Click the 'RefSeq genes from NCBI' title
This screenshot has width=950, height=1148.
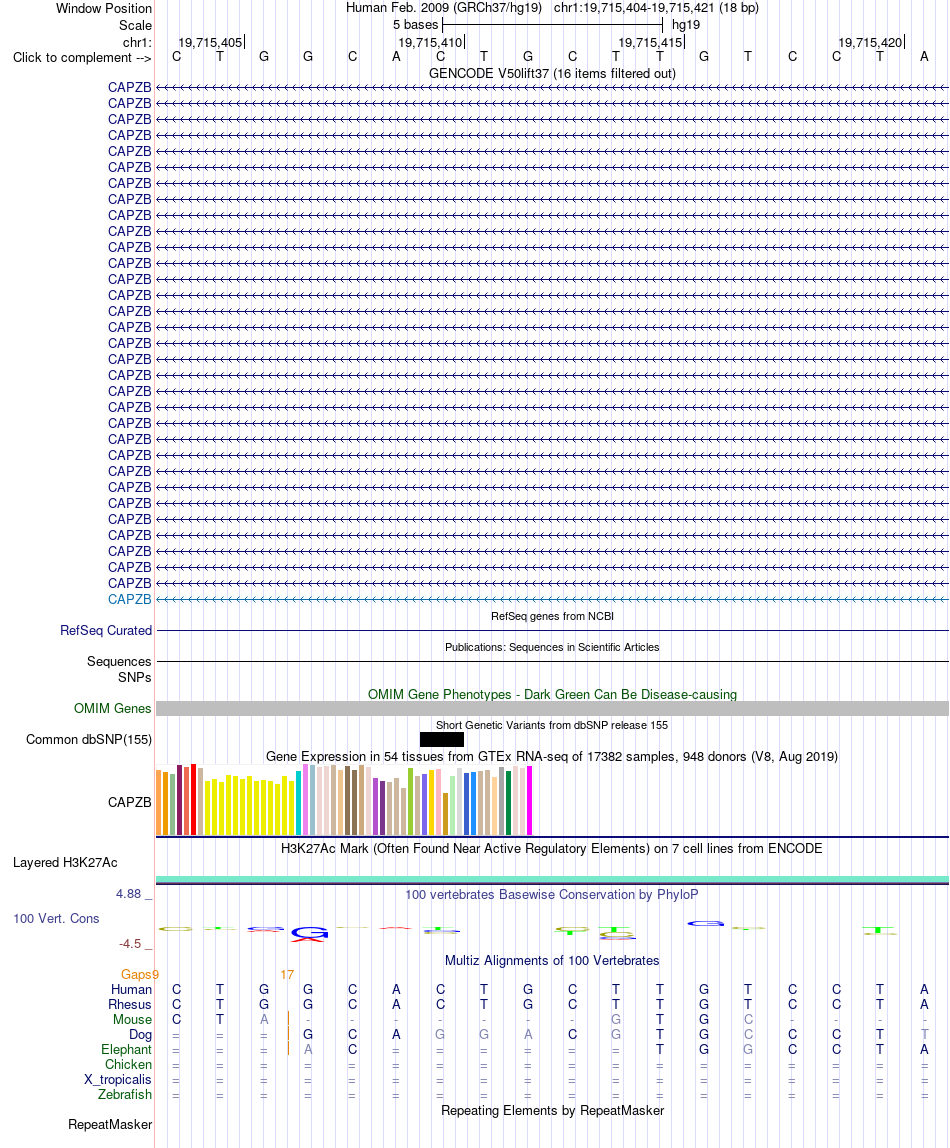[x=552, y=616]
